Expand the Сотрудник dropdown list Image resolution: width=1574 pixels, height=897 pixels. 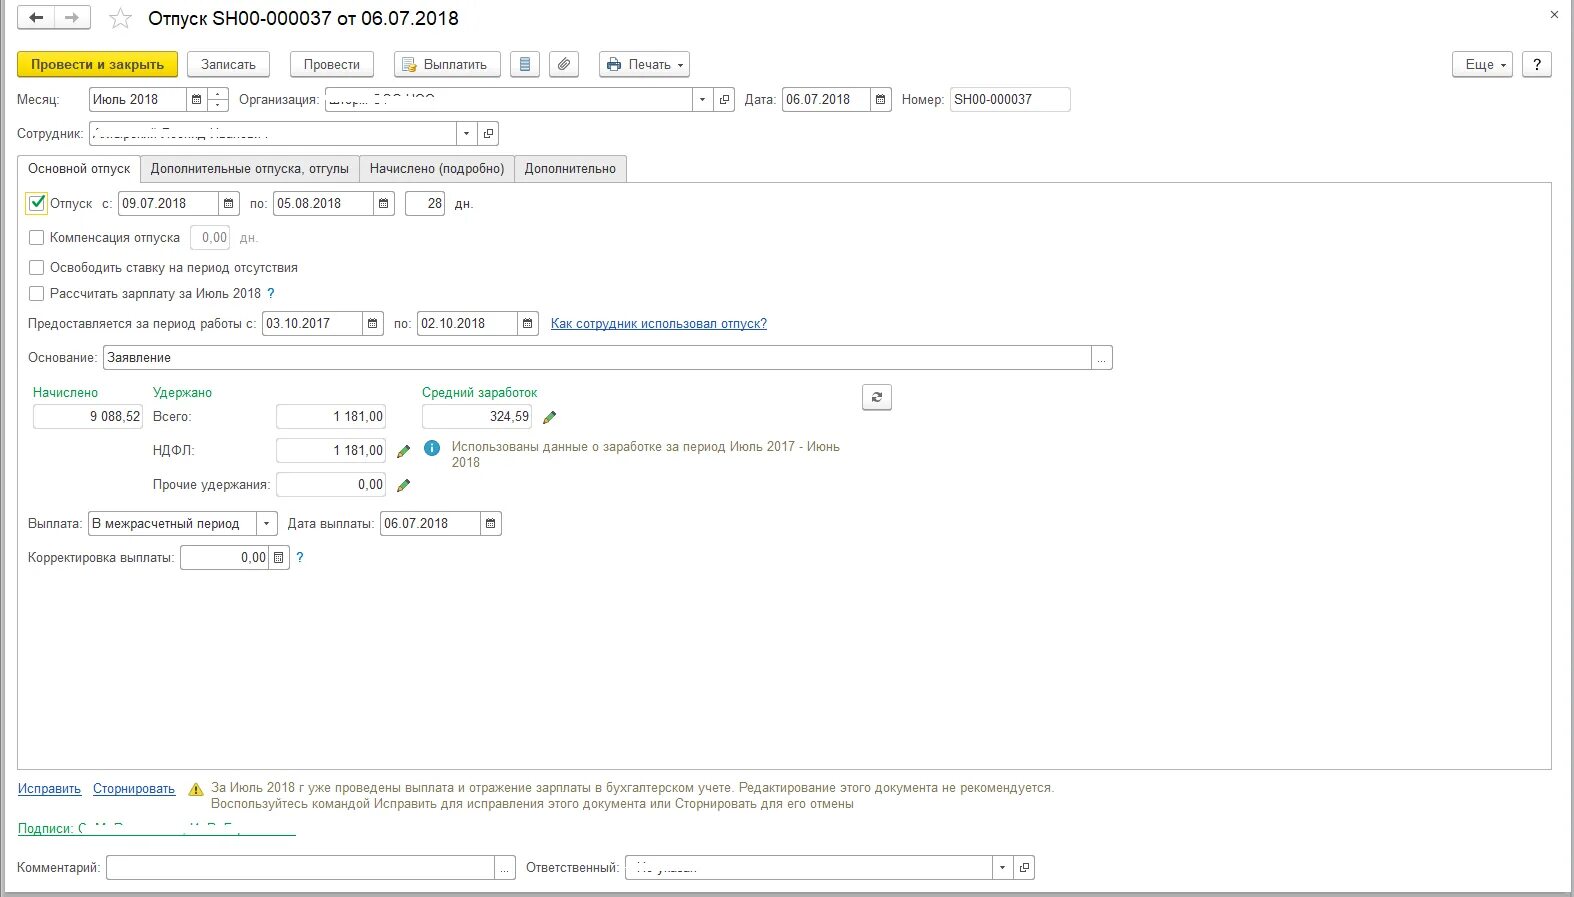tap(466, 133)
